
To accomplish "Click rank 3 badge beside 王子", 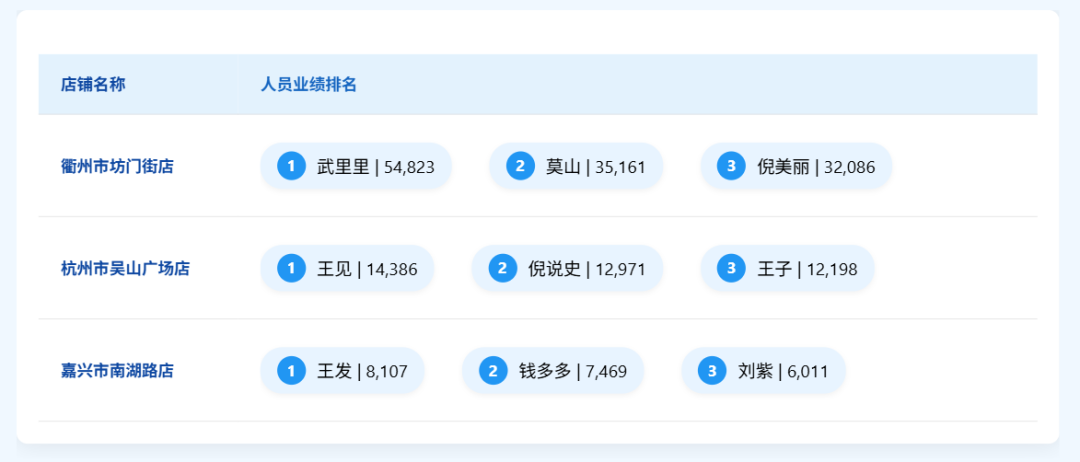I will coord(731,269).
